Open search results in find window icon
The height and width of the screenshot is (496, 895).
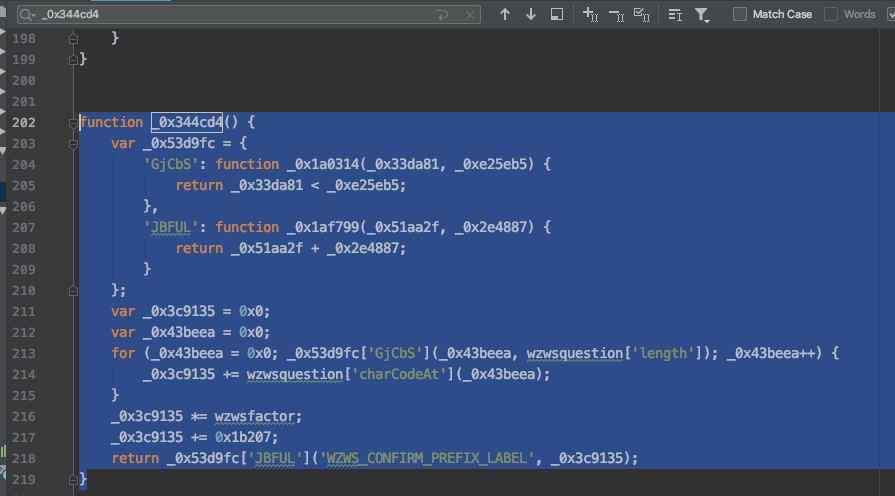(675, 14)
